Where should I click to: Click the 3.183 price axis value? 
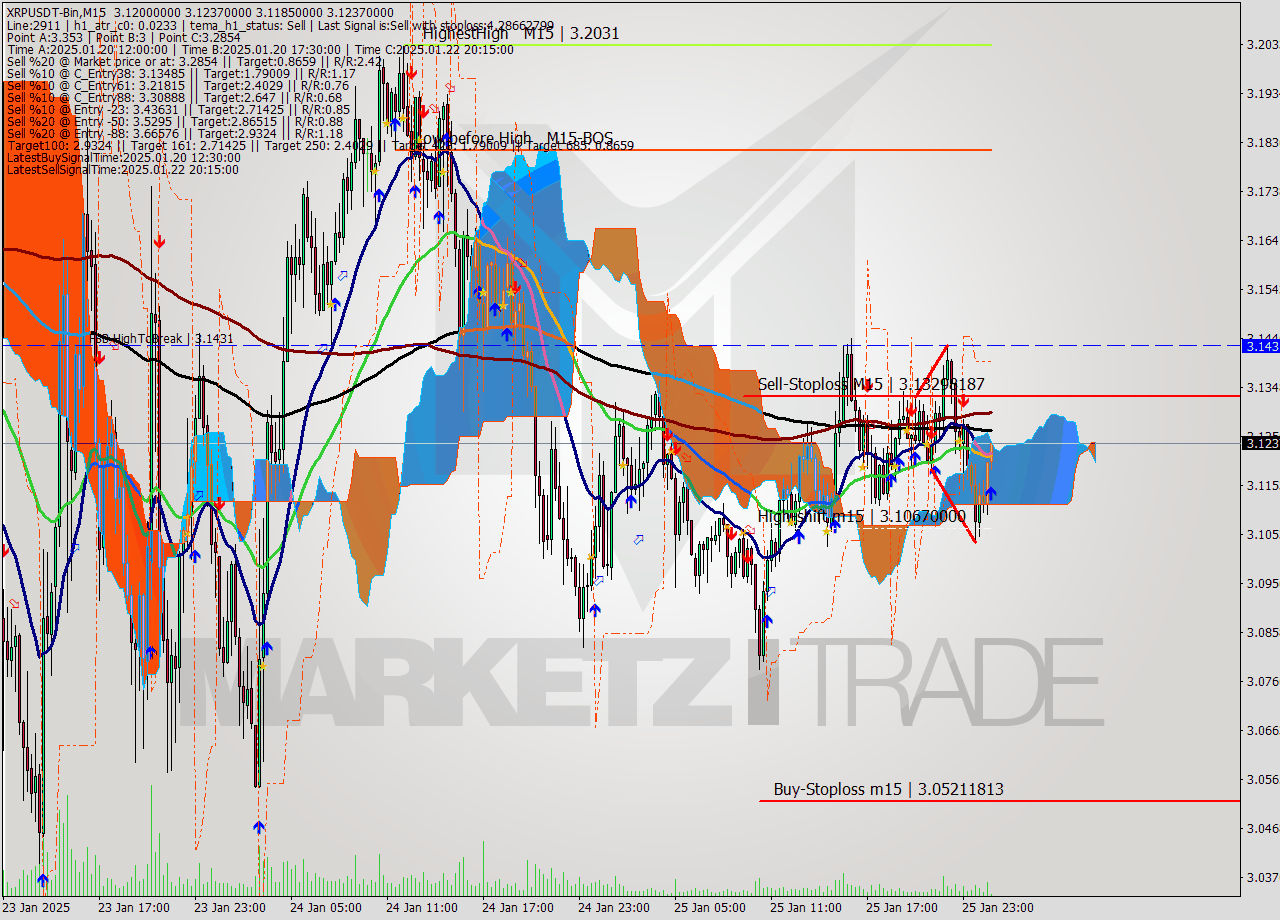(x=1262, y=142)
